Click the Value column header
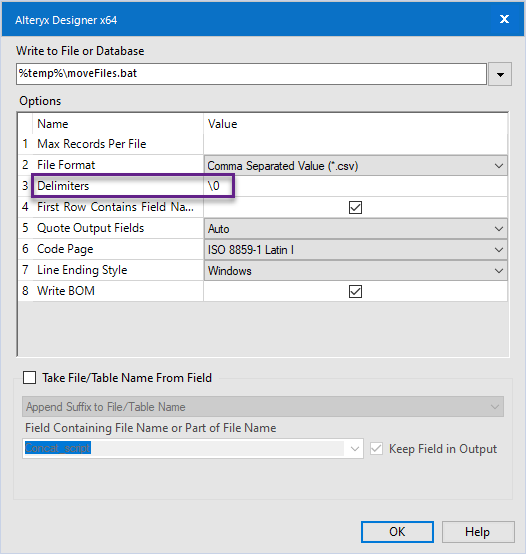The image size is (526, 554). [x=222, y=124]
